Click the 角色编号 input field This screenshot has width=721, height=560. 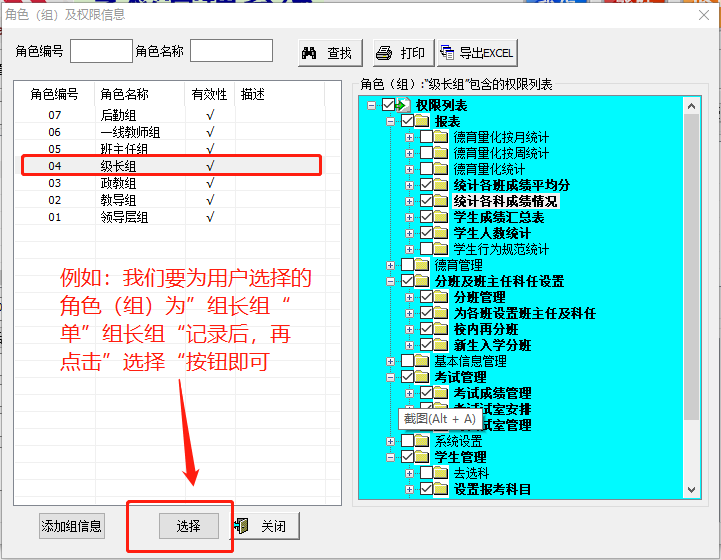click(x=101, y=51)
